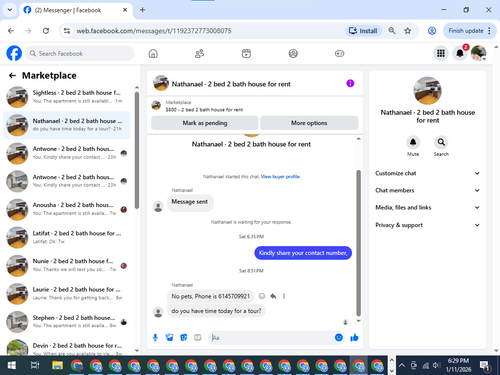Show hidden system tray icons
The width and height of the screenshot is (500, 375).
402,365
